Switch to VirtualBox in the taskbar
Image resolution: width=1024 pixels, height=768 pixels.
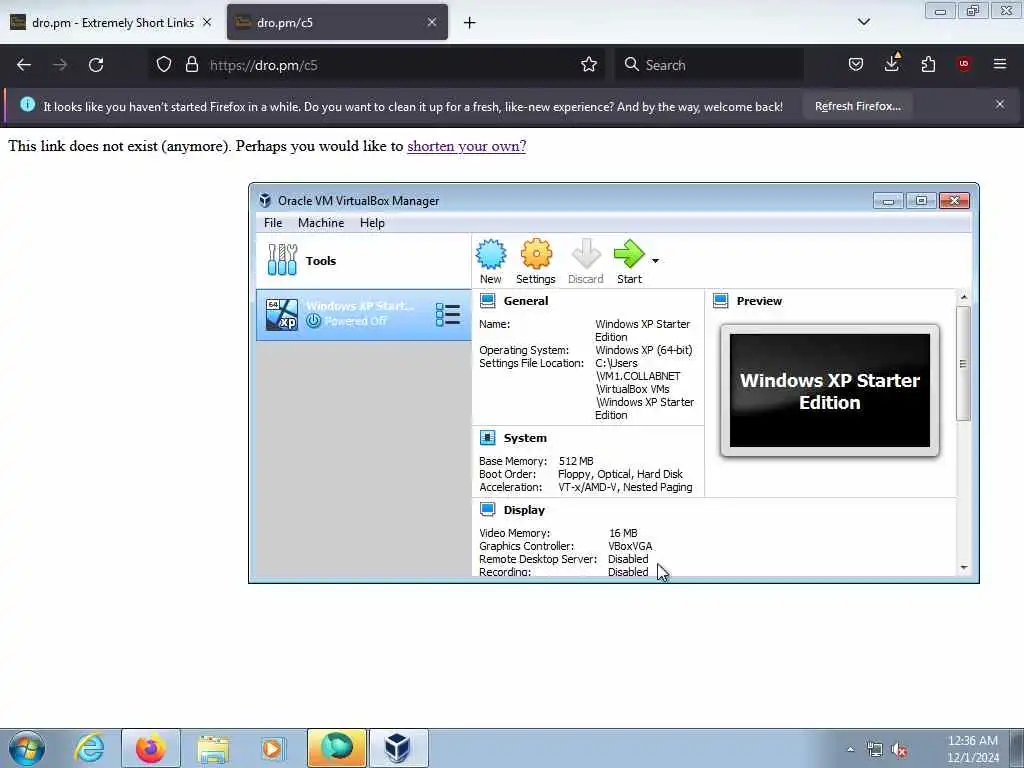[398, 748]
